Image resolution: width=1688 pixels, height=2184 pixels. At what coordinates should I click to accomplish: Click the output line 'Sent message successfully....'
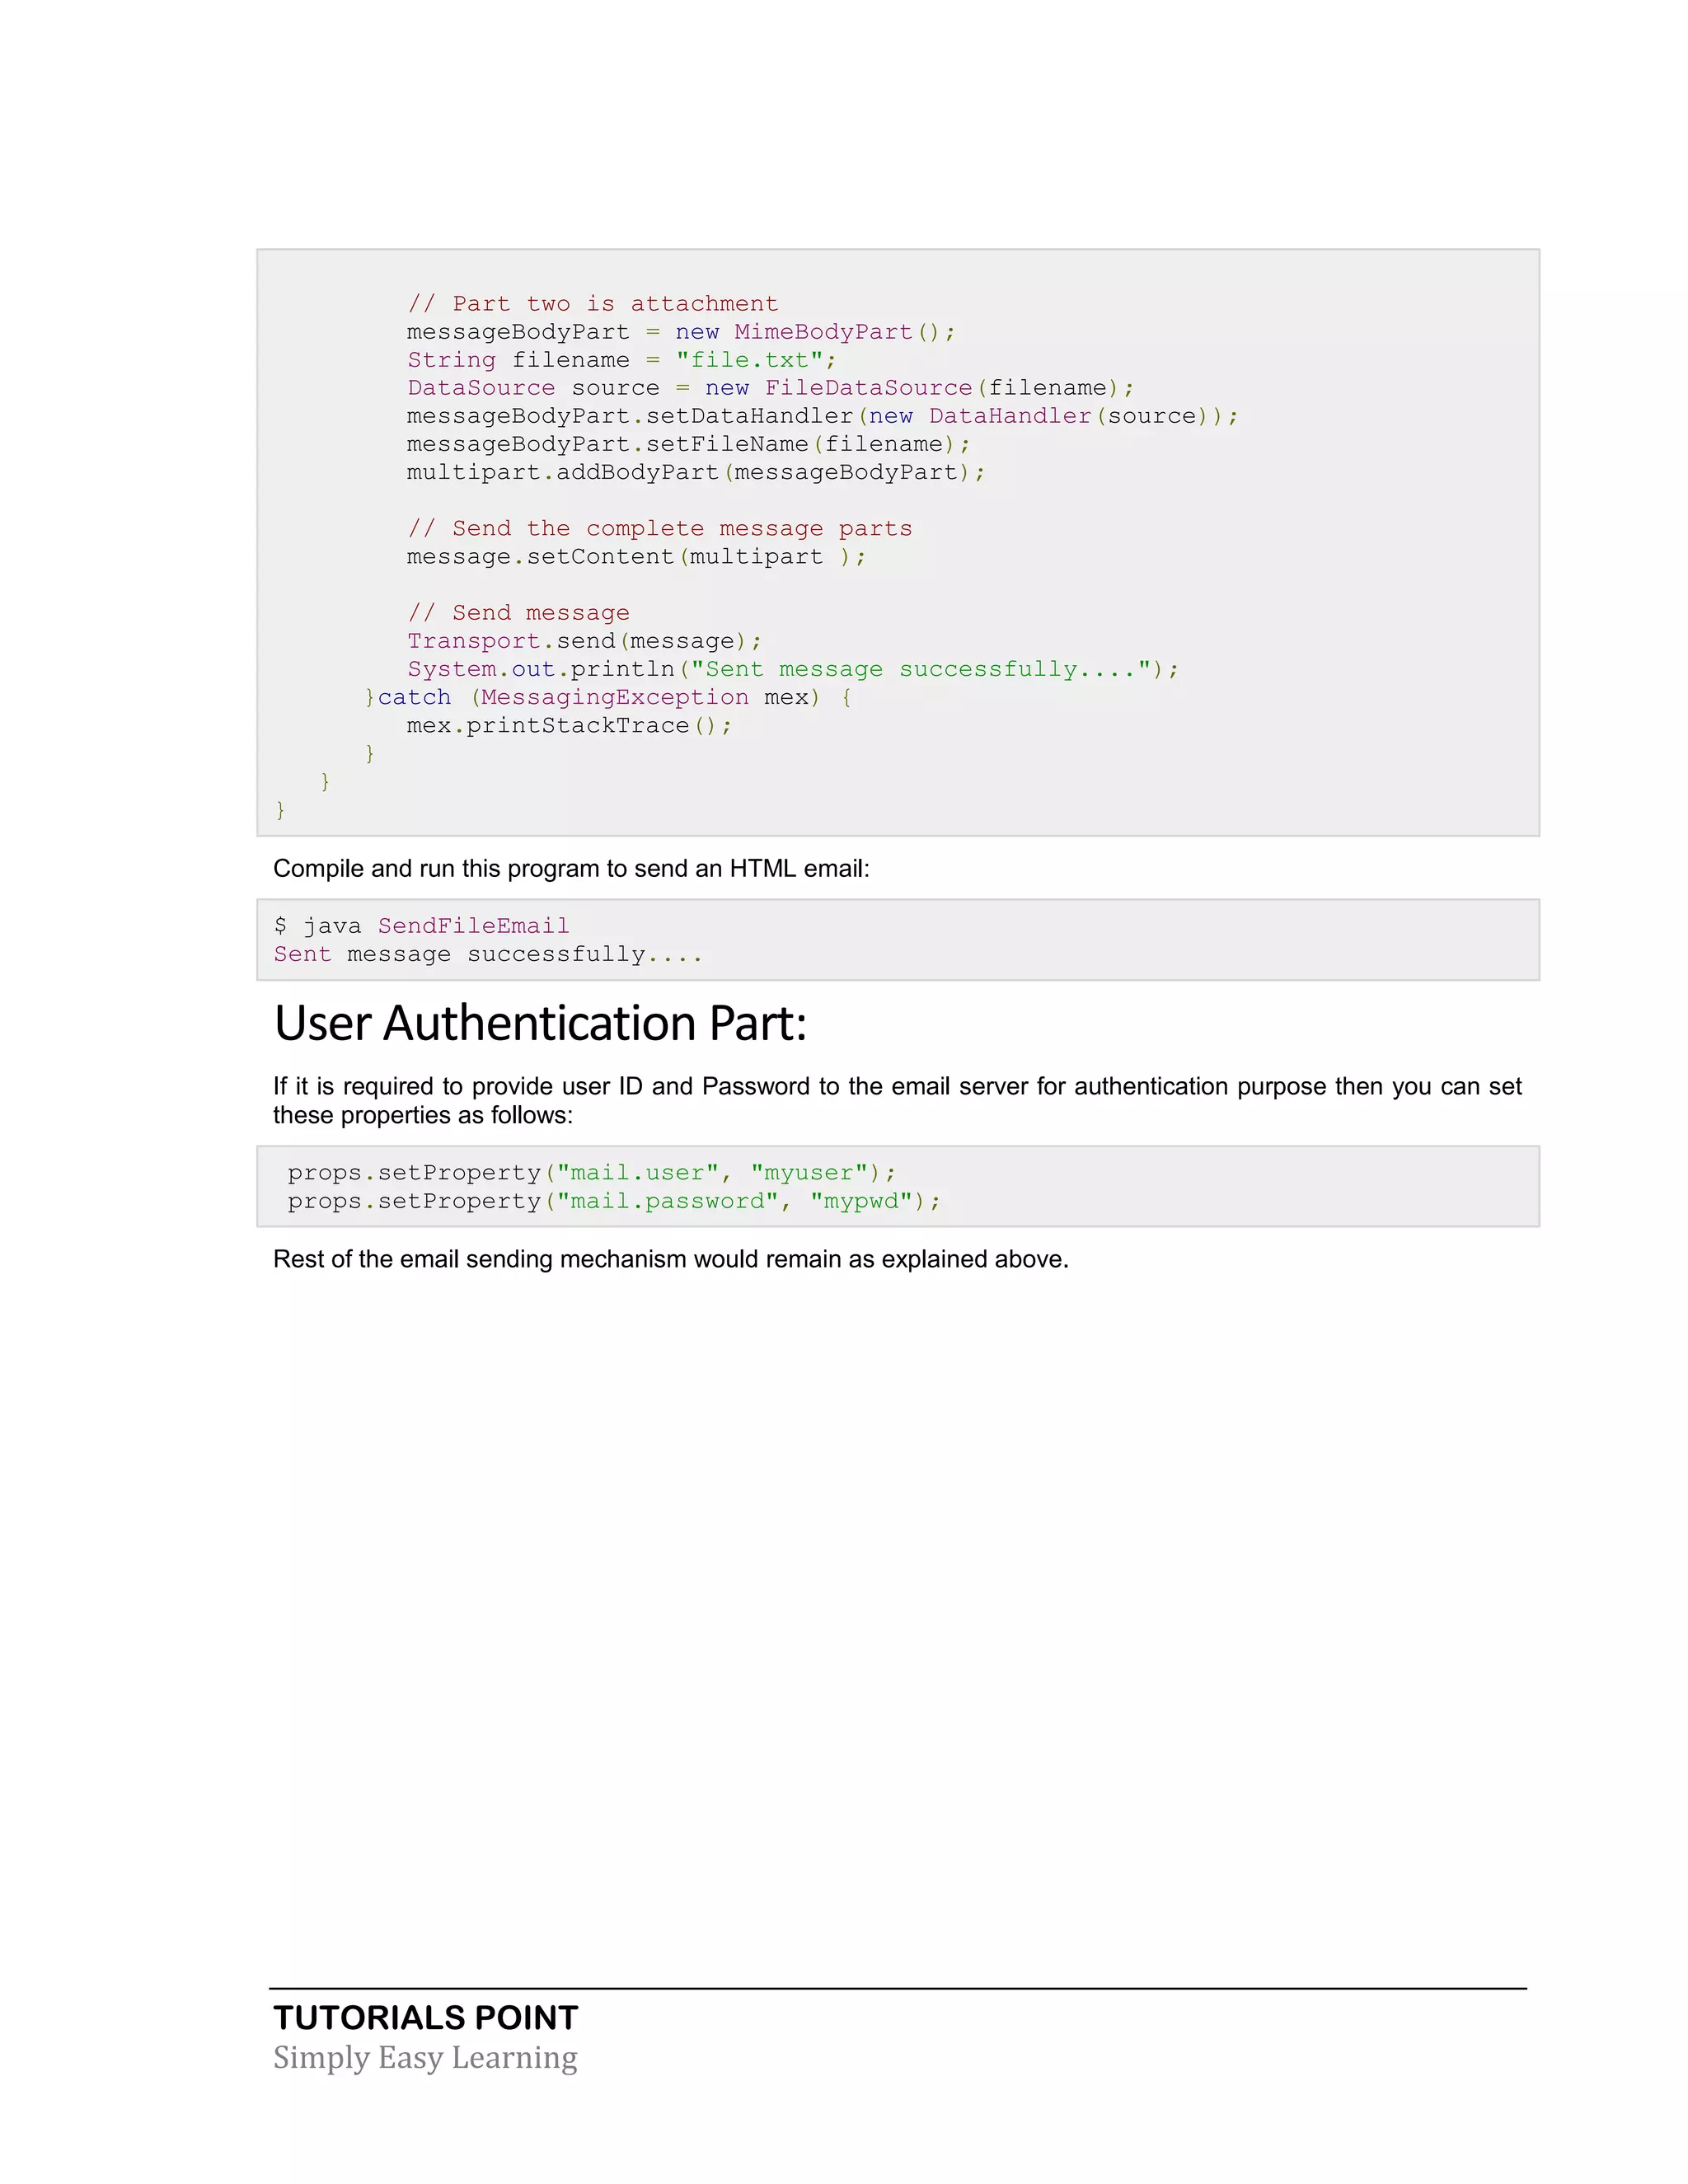(488, 954)
